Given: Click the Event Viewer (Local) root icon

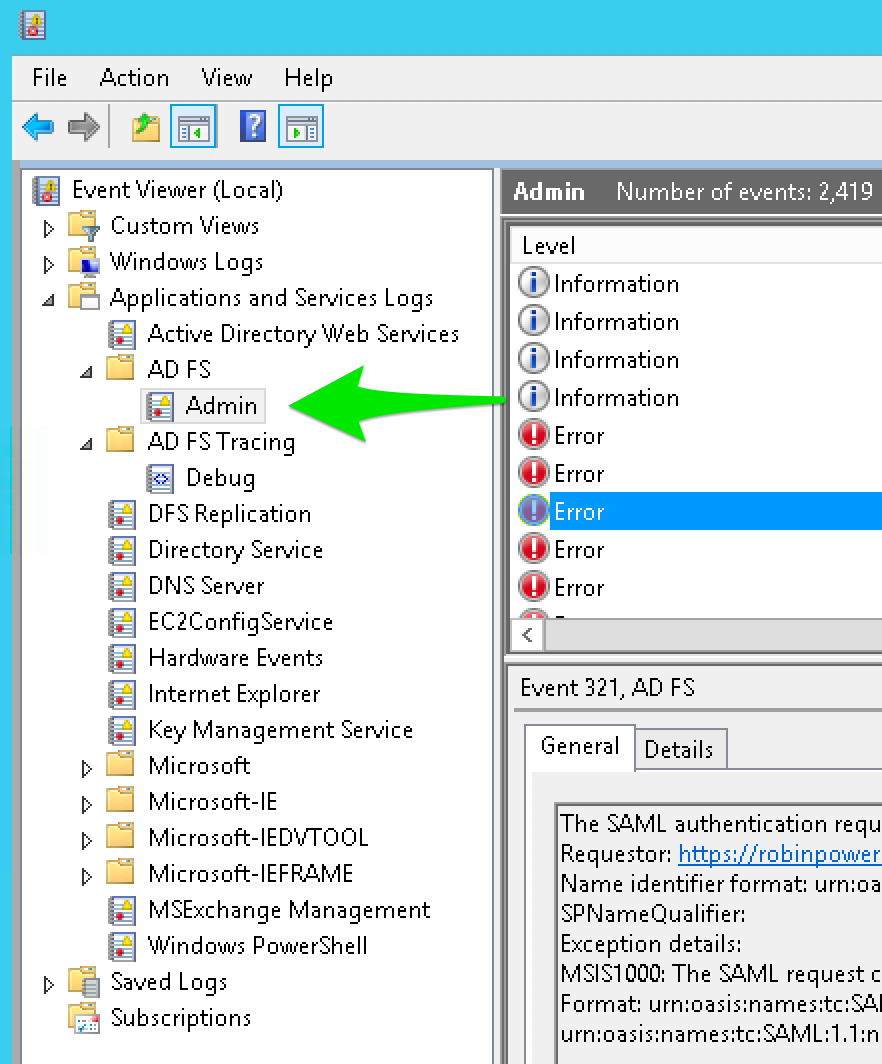Looking at the screenshot, I should tap(46, 191).
